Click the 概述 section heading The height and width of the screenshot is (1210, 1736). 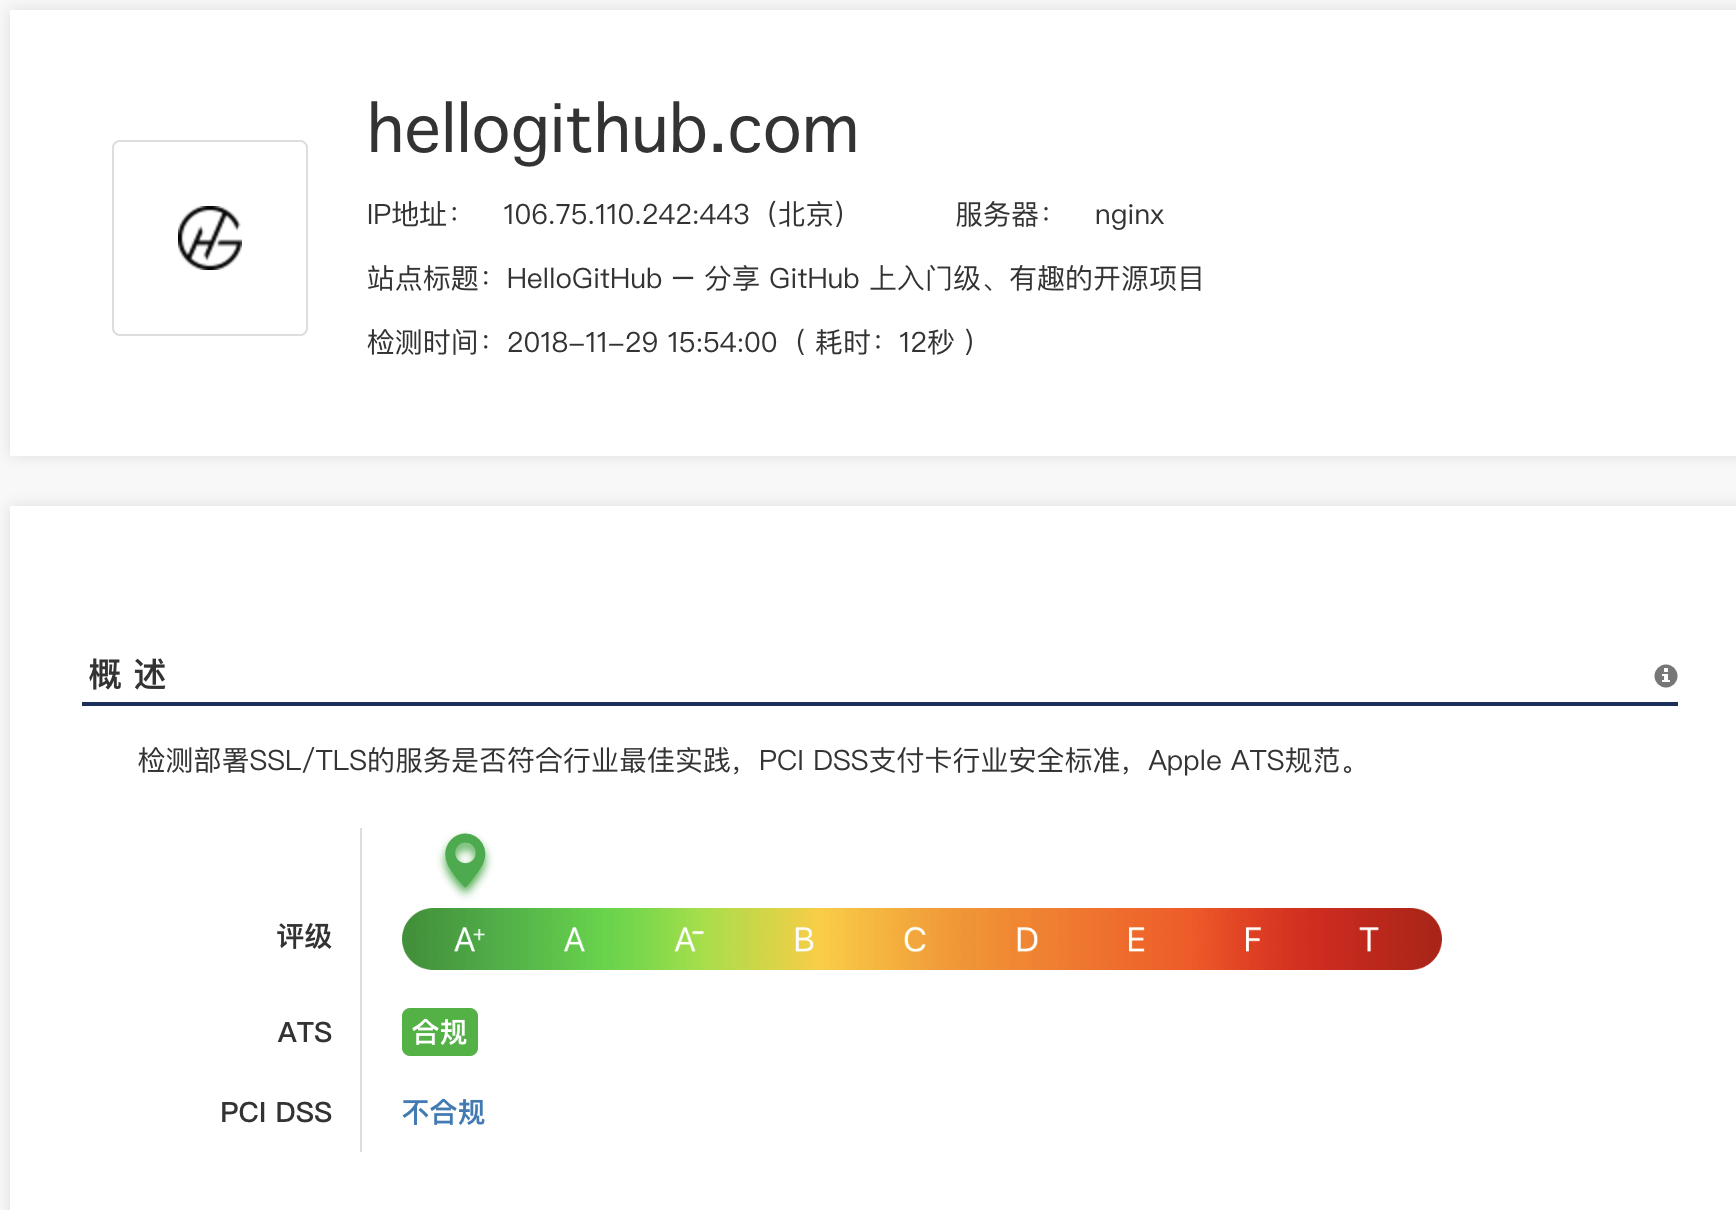[x=127, y=675]
